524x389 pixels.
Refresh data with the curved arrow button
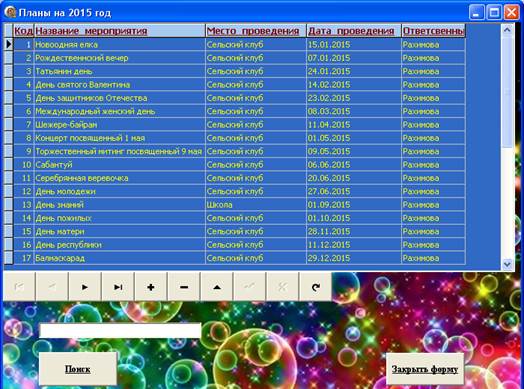pos(316,287)
